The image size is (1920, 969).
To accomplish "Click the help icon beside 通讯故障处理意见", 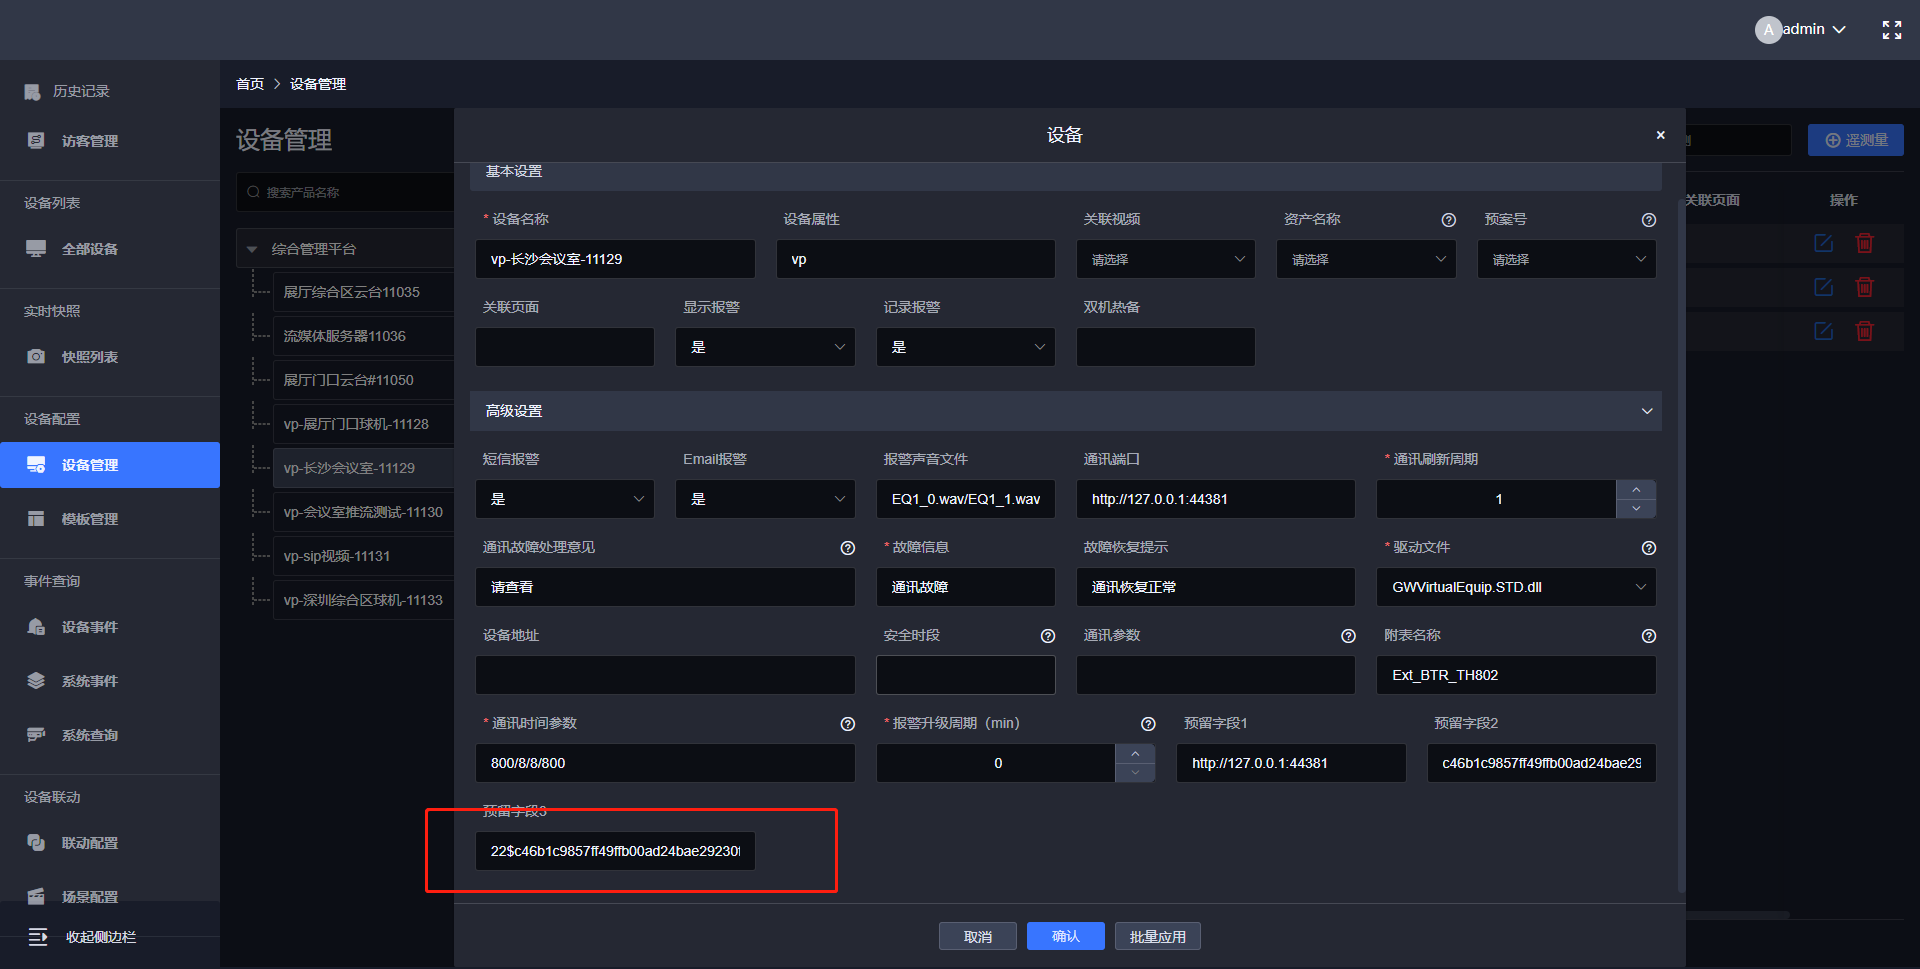I will (x=847, y=548).
